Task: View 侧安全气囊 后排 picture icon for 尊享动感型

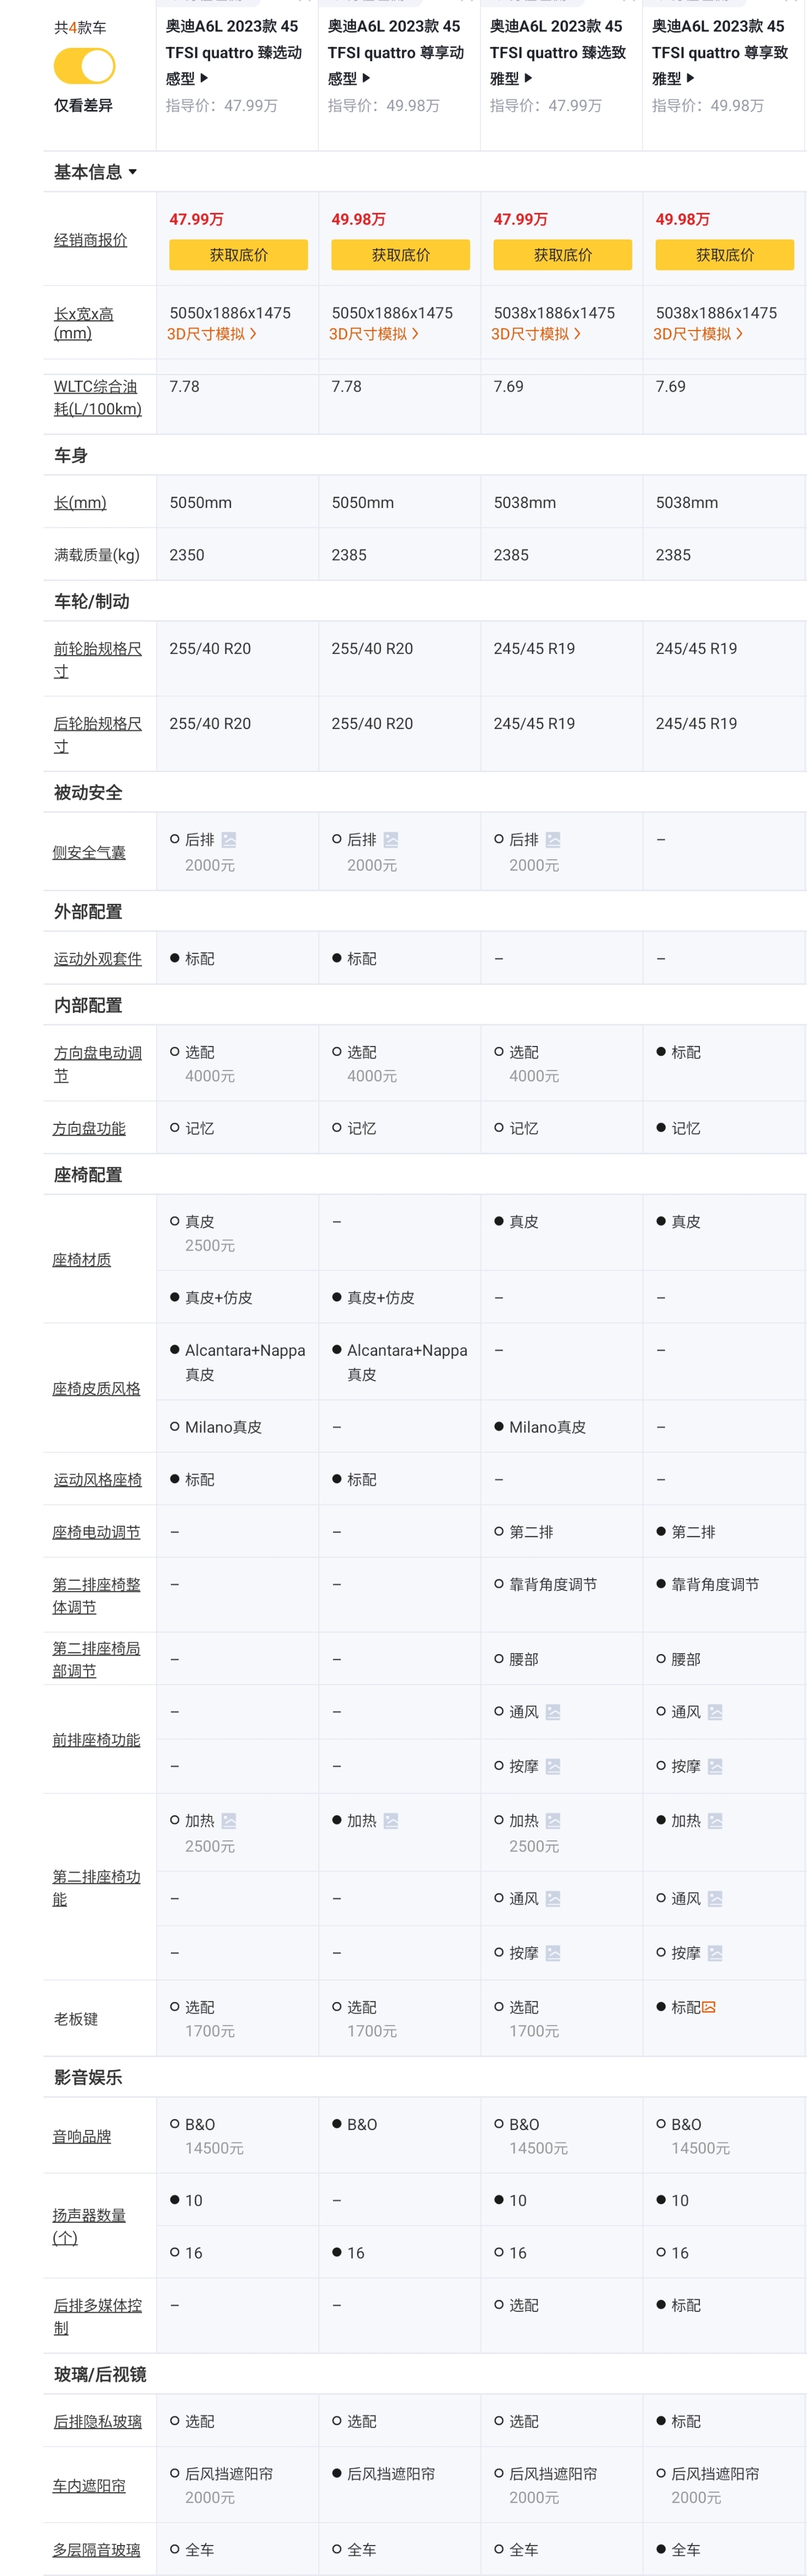Action: 391,840
